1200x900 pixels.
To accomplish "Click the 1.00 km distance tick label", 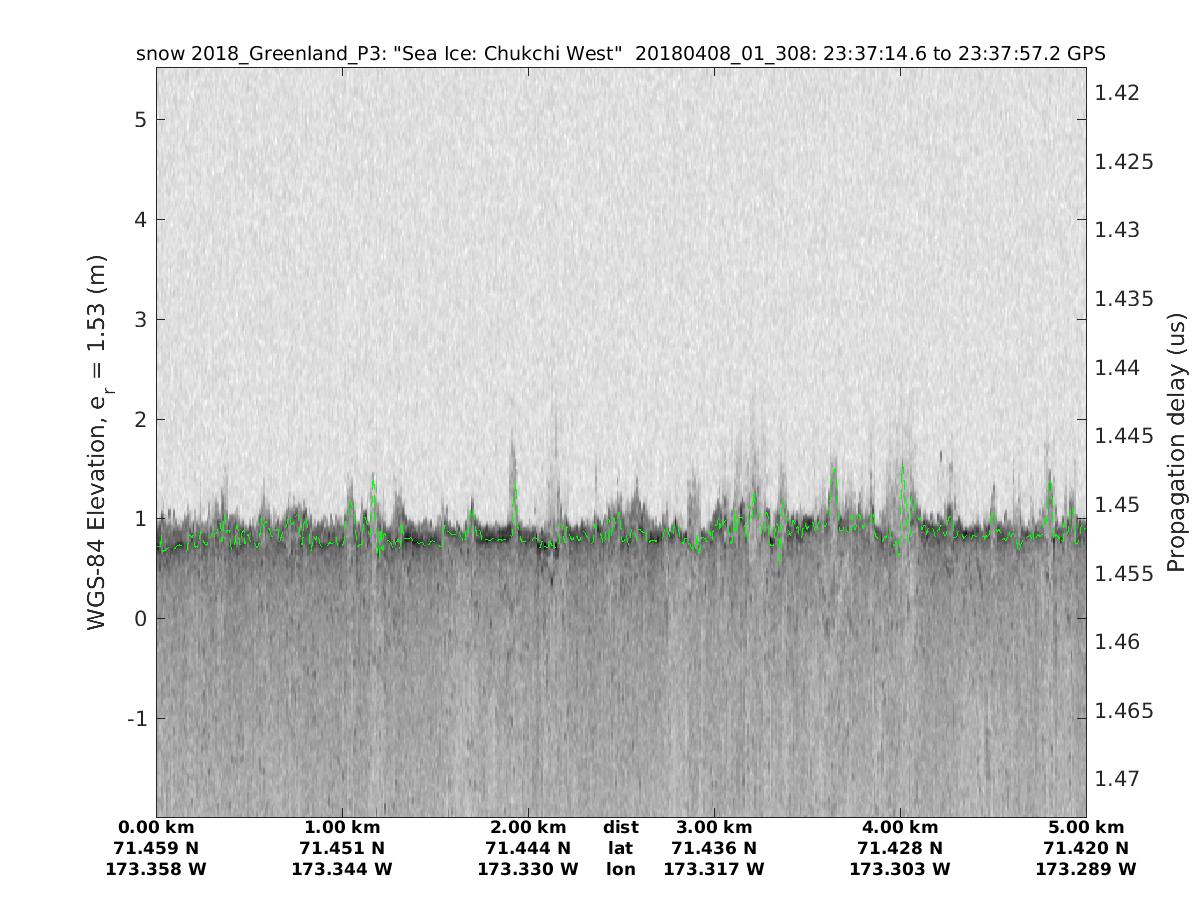I will point(342,827).
